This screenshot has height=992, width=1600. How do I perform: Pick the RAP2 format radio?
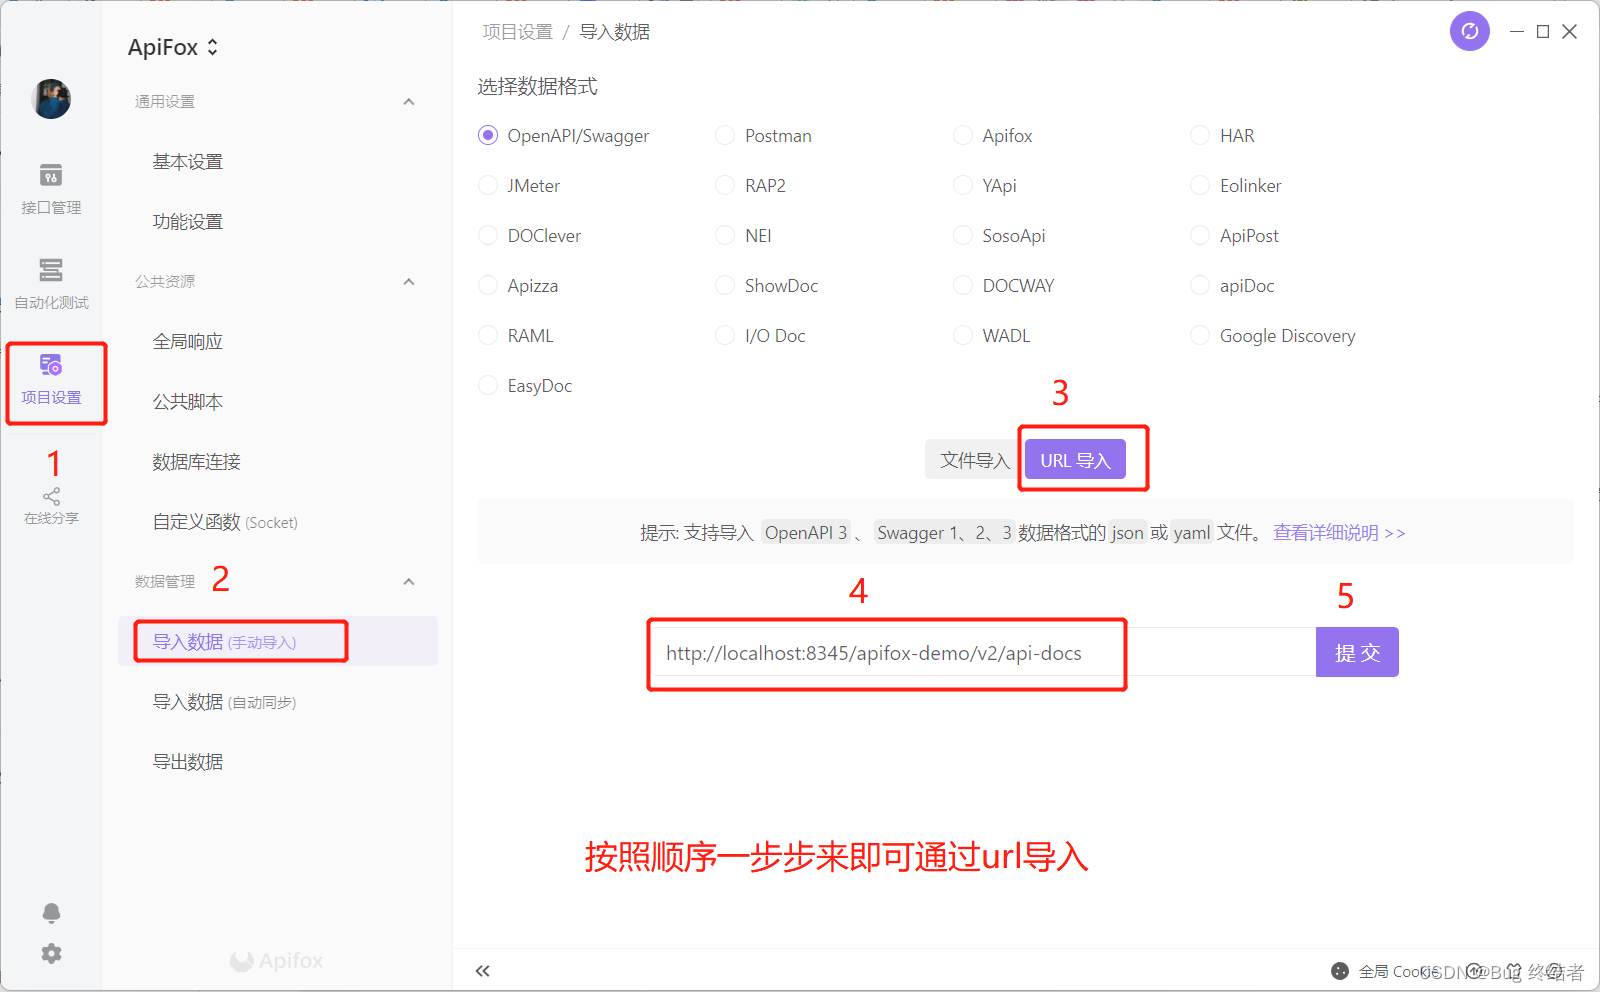coord(725,185)
